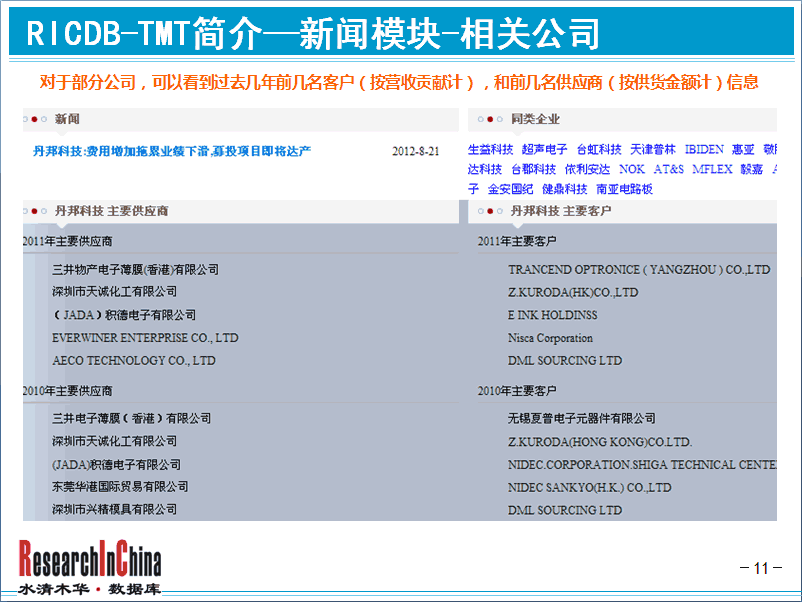Click customer 无锡夏普电子元器件有限公司
The image size is (802, 602).
pos(582,419)
